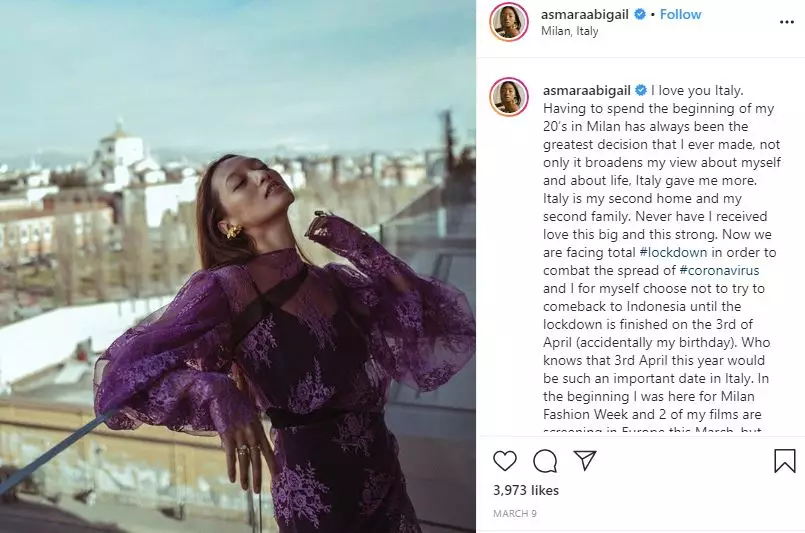Image resolution: width=805 pixels, height=533 pixels.
Task: Click the caption profile picture avatar
Action: (509, 97)
